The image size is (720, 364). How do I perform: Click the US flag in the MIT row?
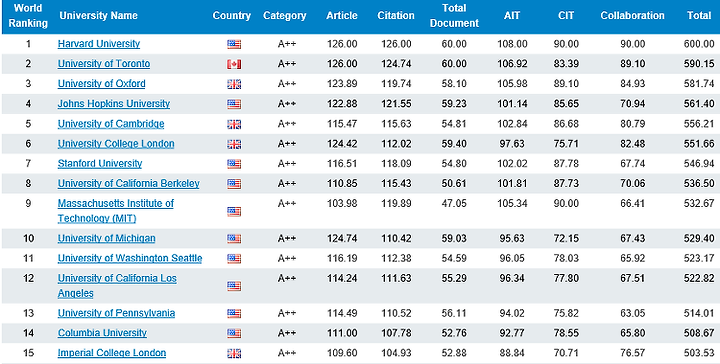[x=234, y=212]
